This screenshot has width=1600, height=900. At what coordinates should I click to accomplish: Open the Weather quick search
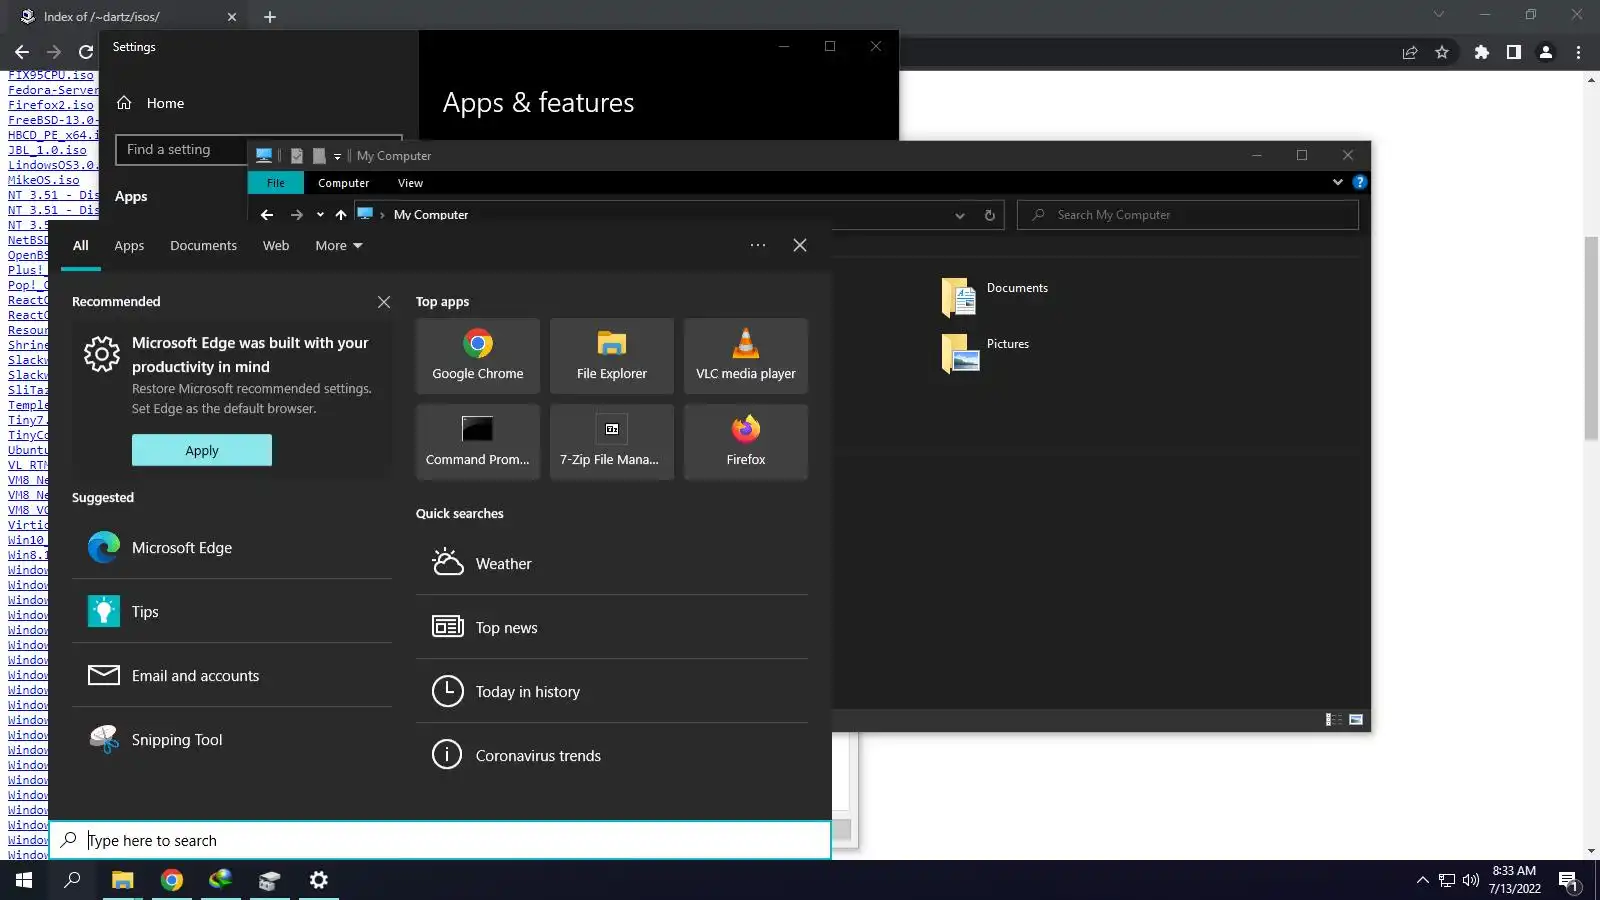coord(612,564)
